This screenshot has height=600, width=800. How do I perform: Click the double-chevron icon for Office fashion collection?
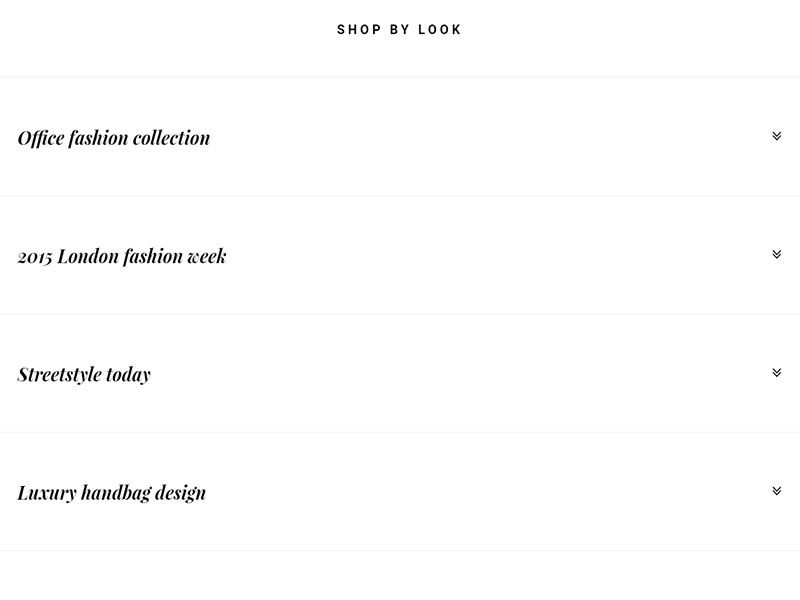click(x=776, y=136)
